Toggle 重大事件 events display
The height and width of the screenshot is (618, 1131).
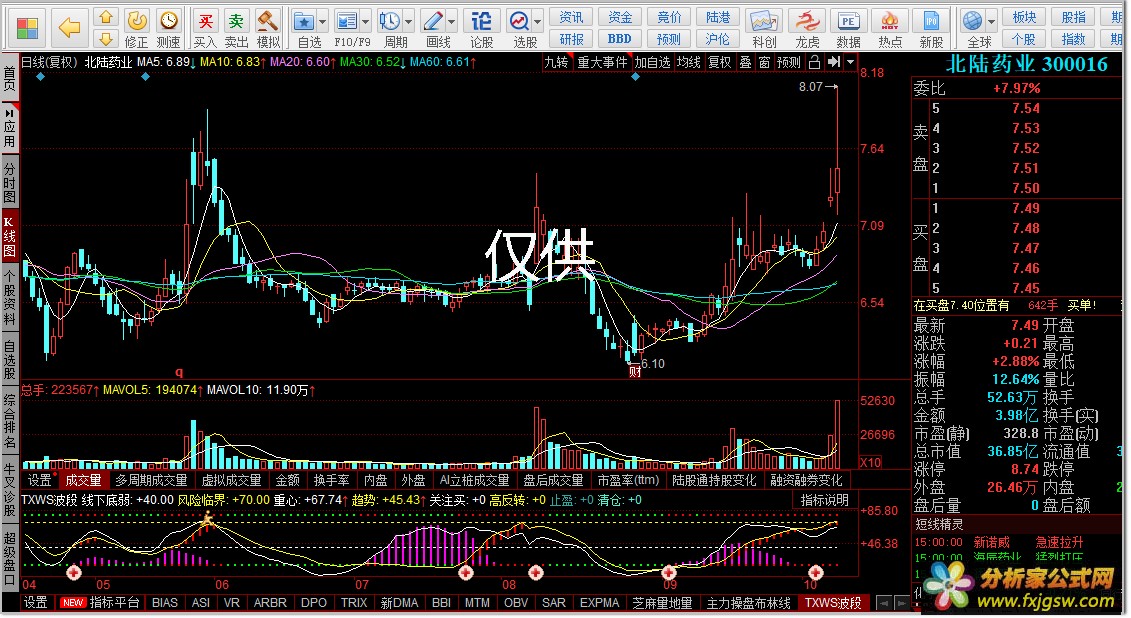[602, 63]
